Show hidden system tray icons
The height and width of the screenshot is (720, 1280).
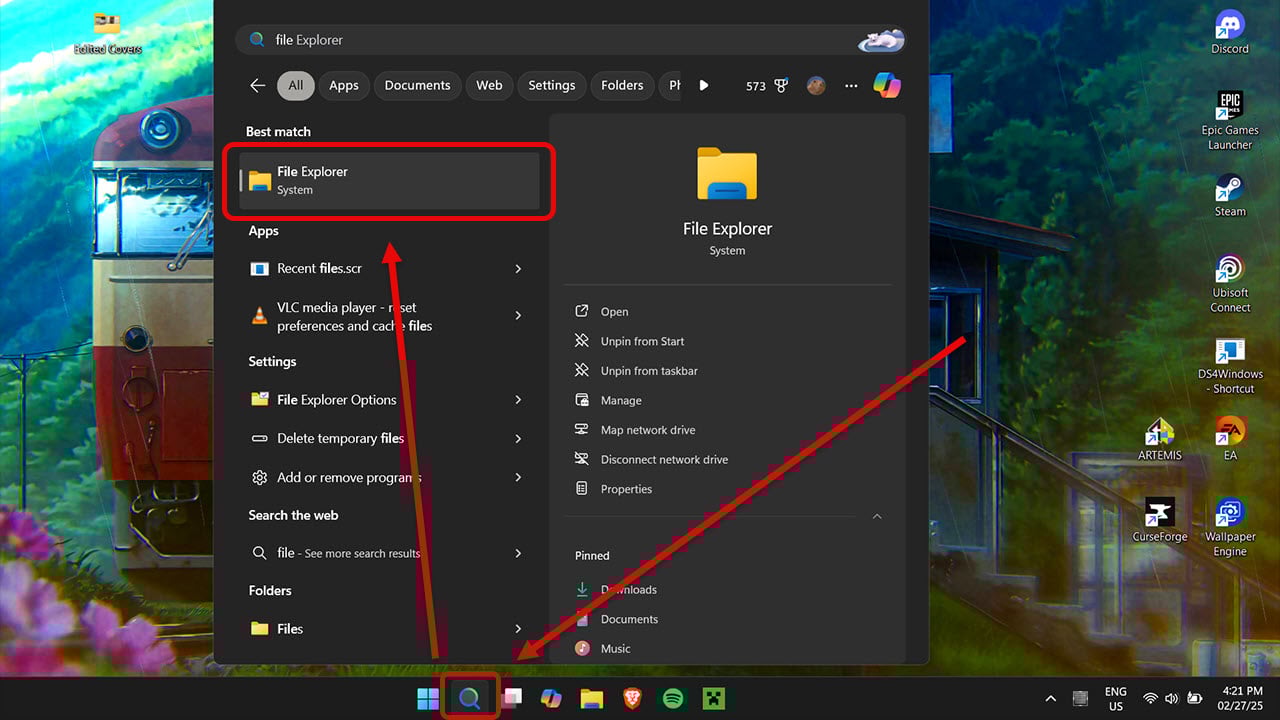coord(1050,699)
